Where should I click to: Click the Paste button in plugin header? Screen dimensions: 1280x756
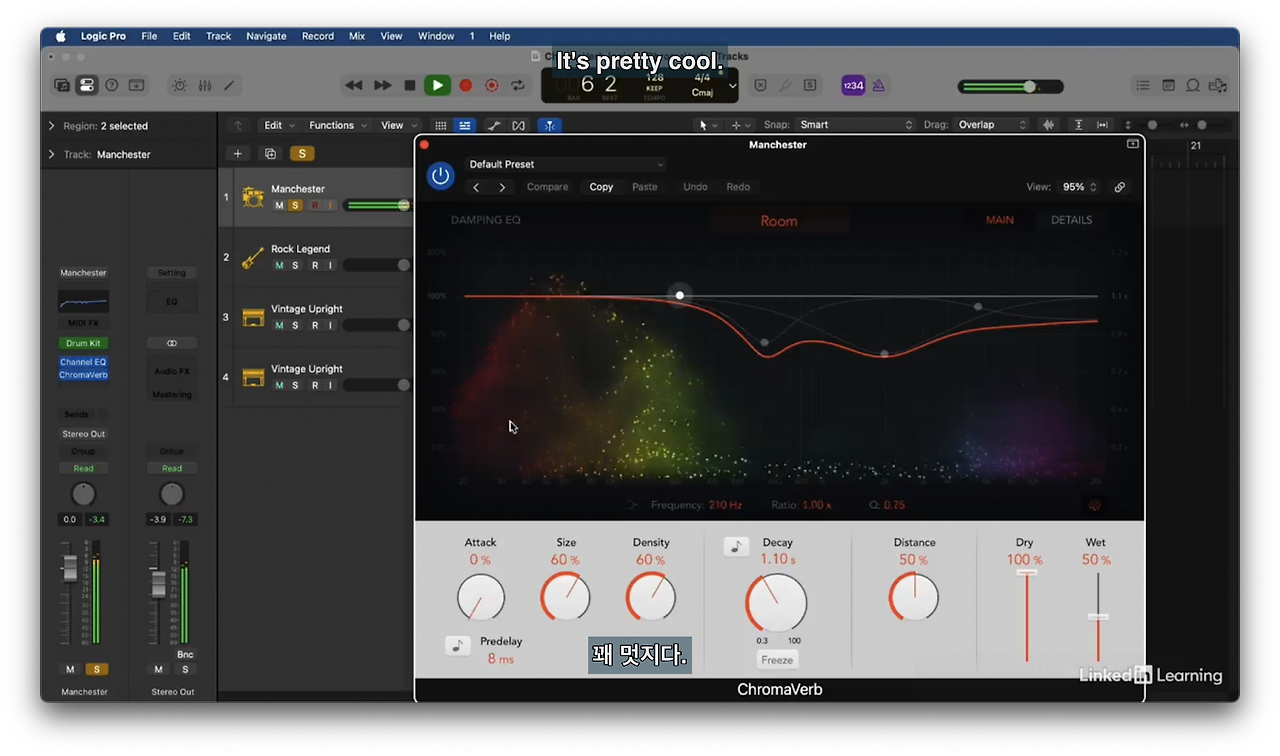tap(645, 187)
